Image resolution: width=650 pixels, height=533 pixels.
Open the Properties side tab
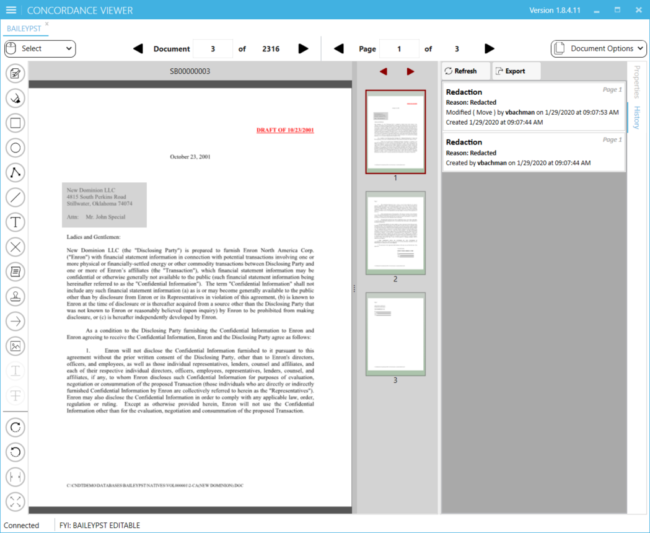pos(637,82)
